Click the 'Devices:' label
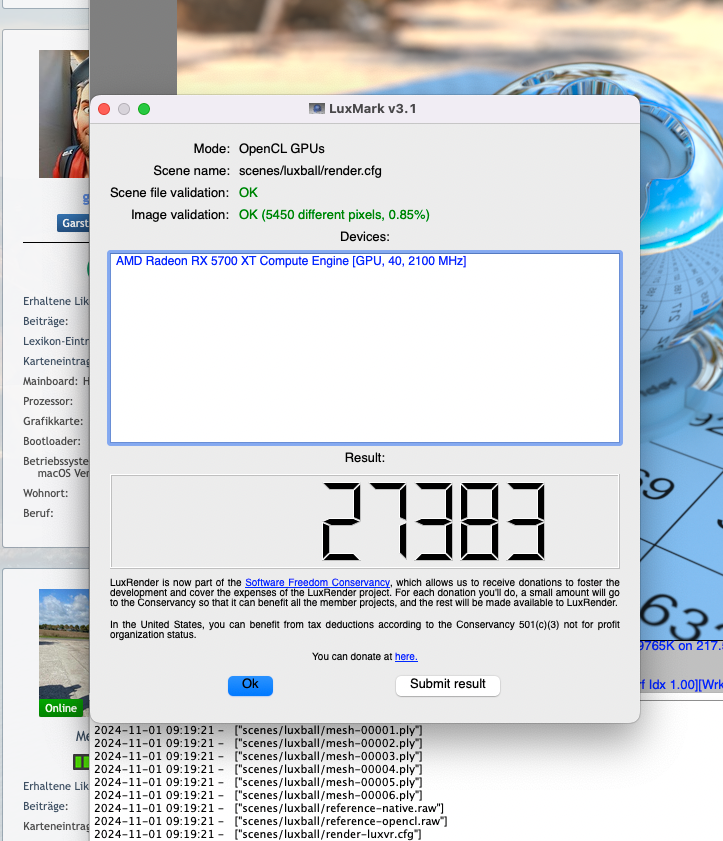 [x=365, y=237]
